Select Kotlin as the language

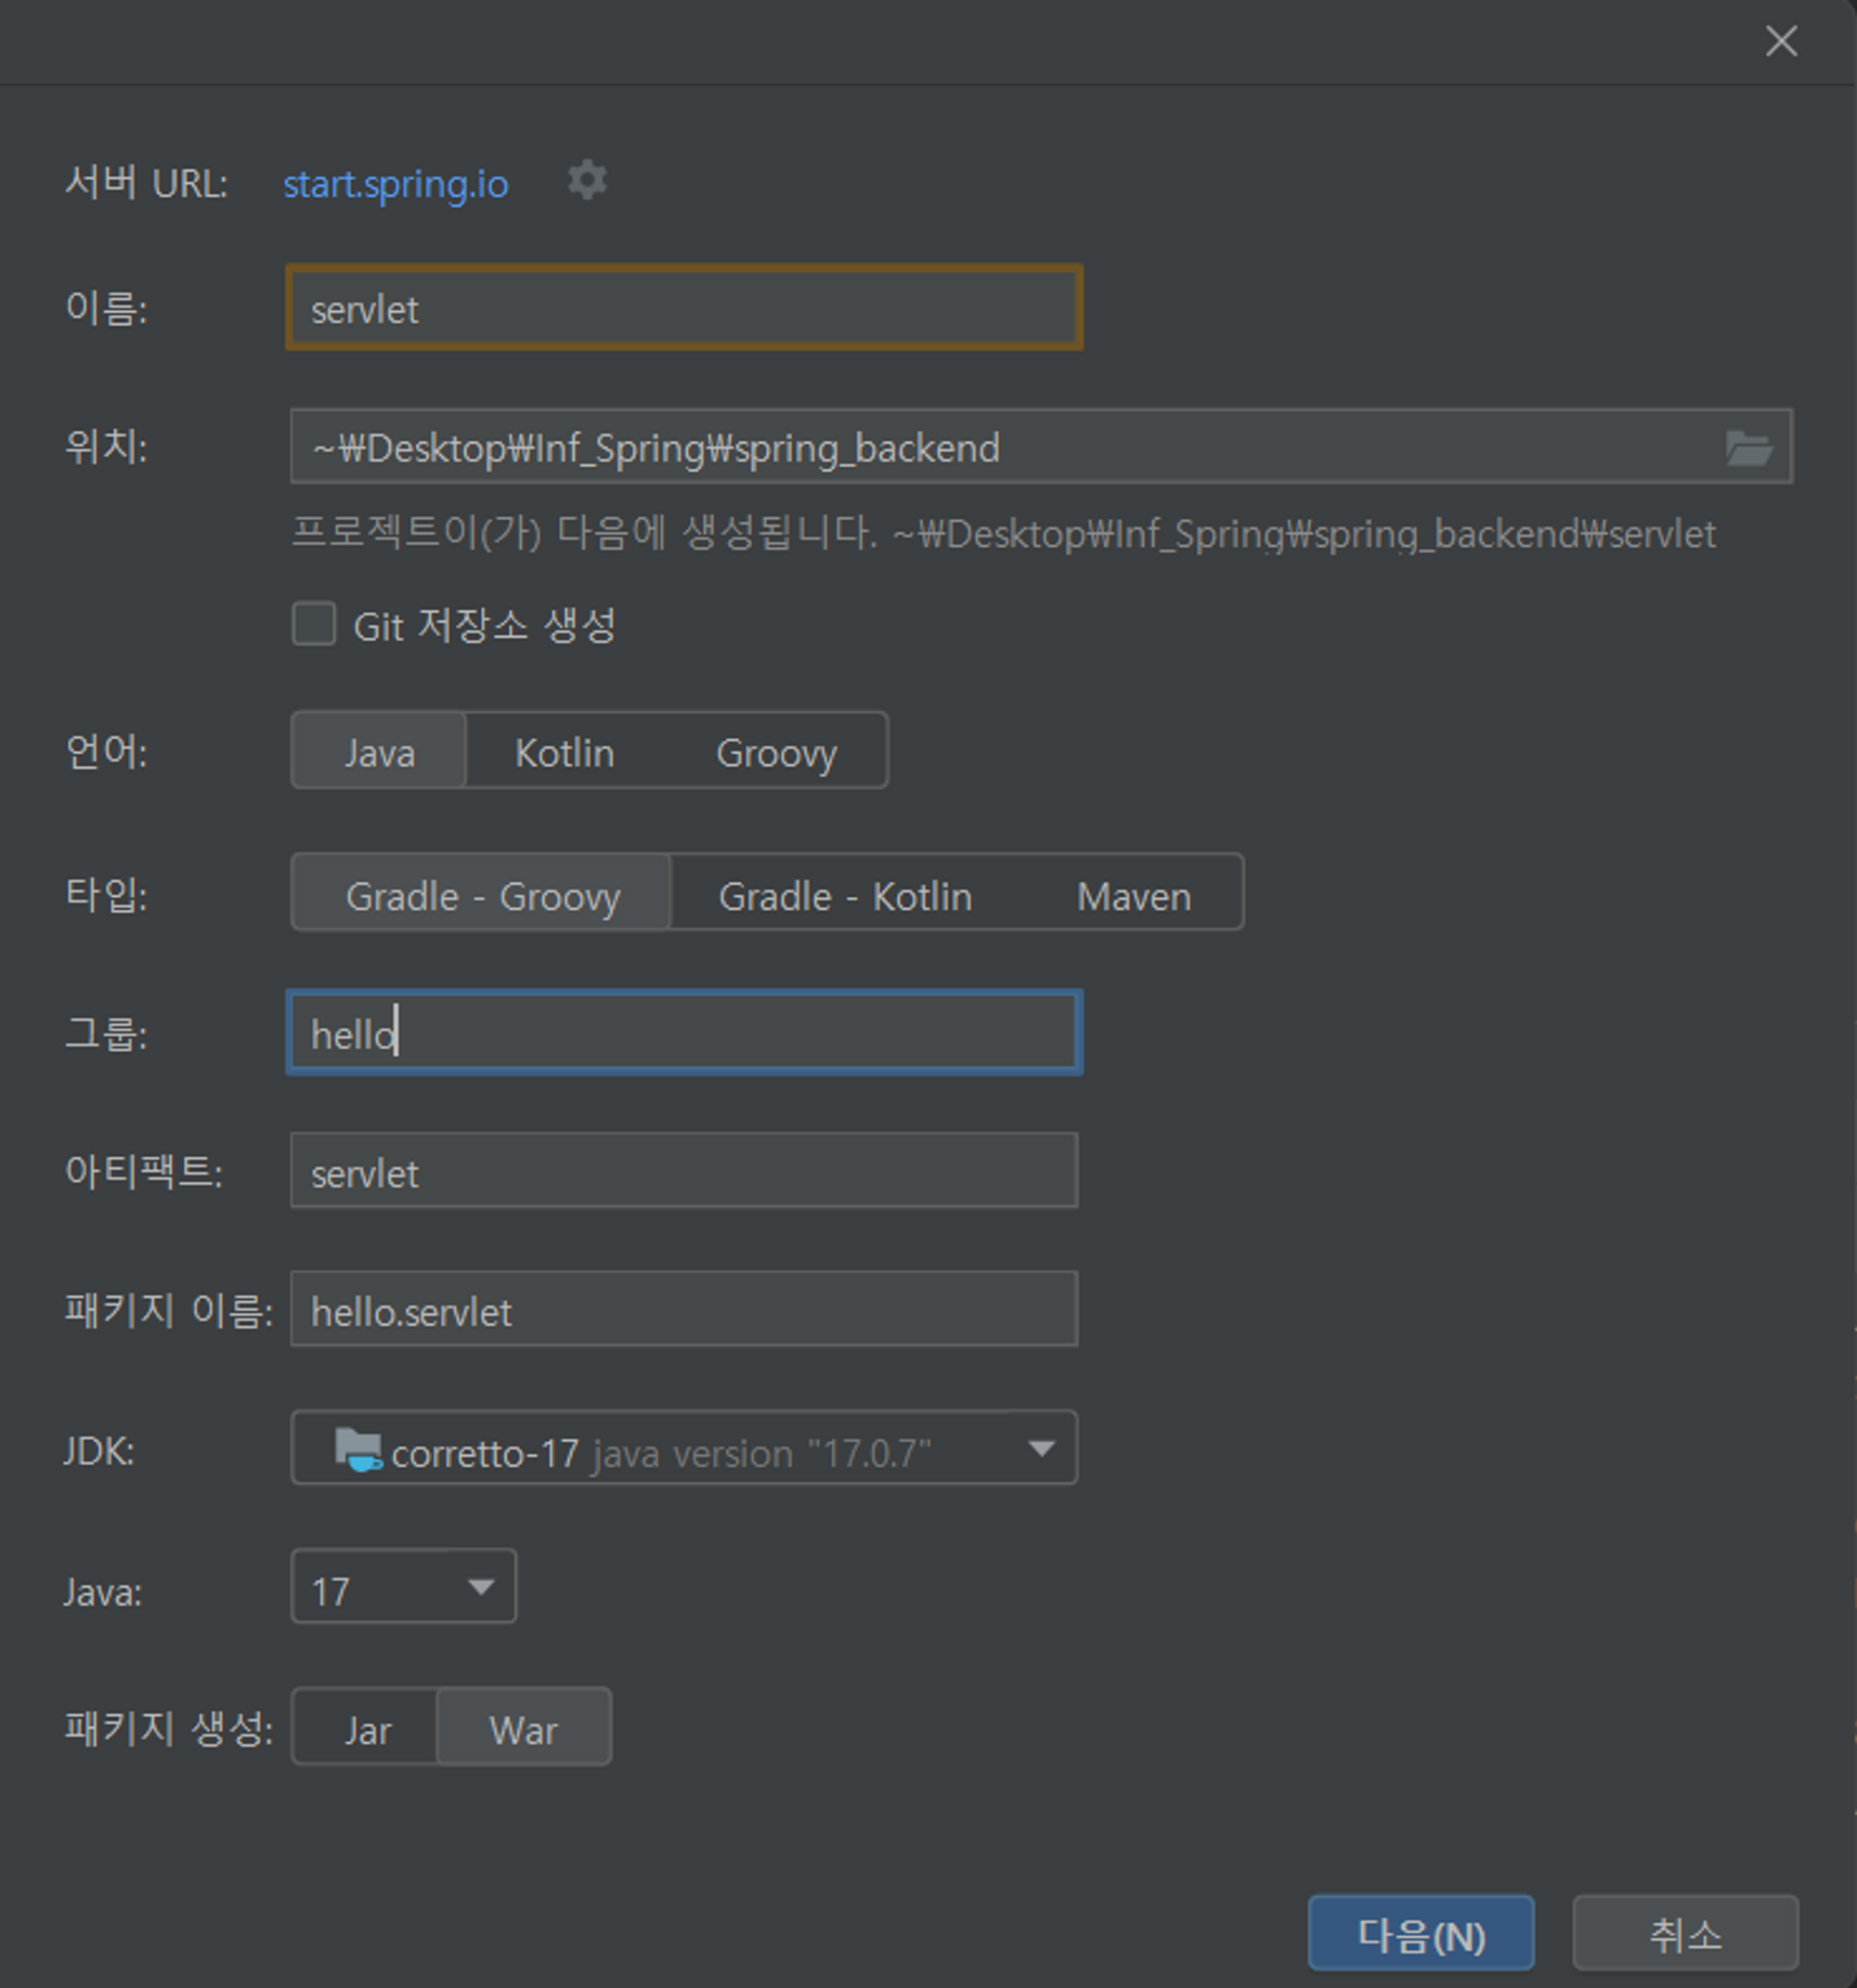(x=564, y=752)
